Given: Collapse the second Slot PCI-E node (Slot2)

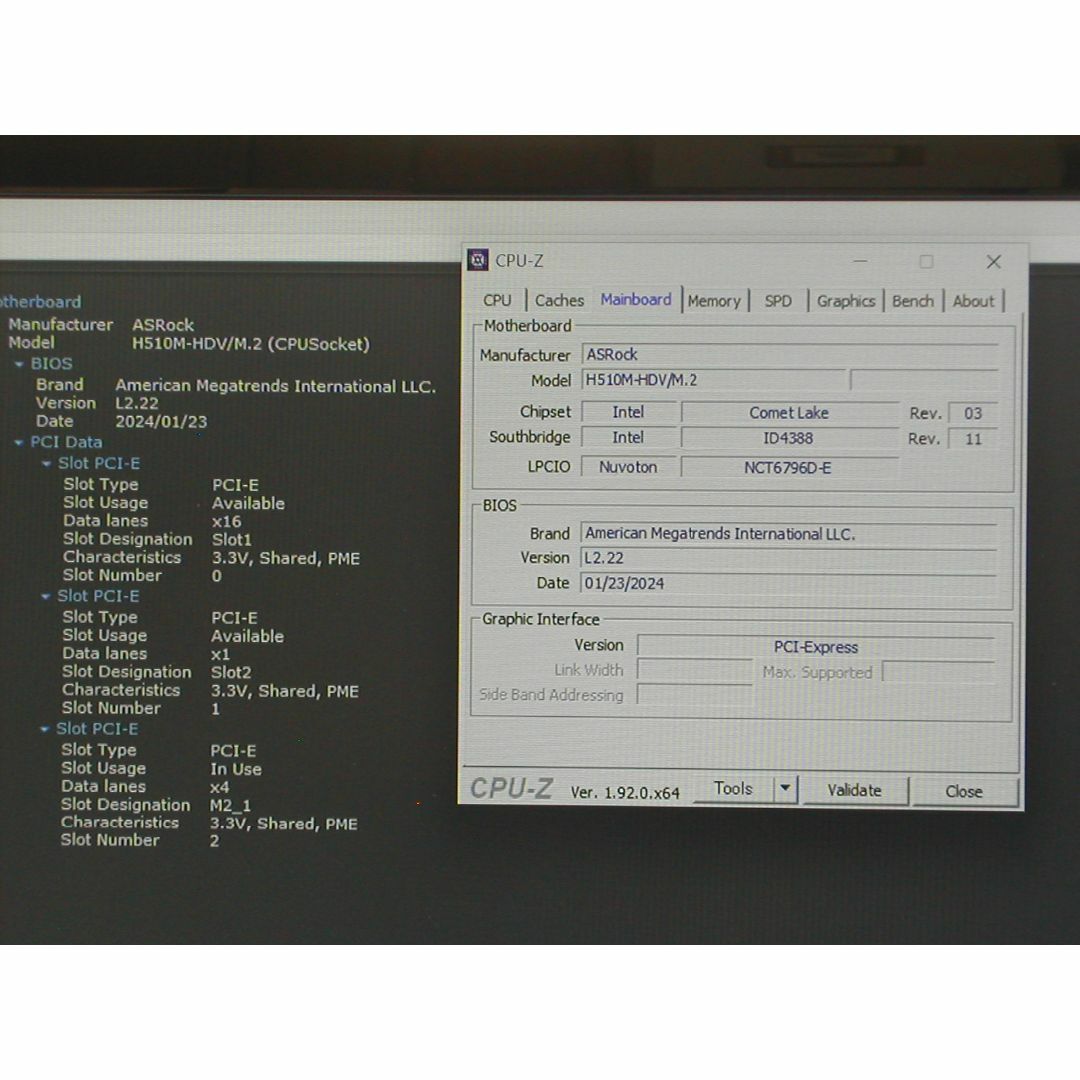Looking at the screenshot, I should point(45,596).
